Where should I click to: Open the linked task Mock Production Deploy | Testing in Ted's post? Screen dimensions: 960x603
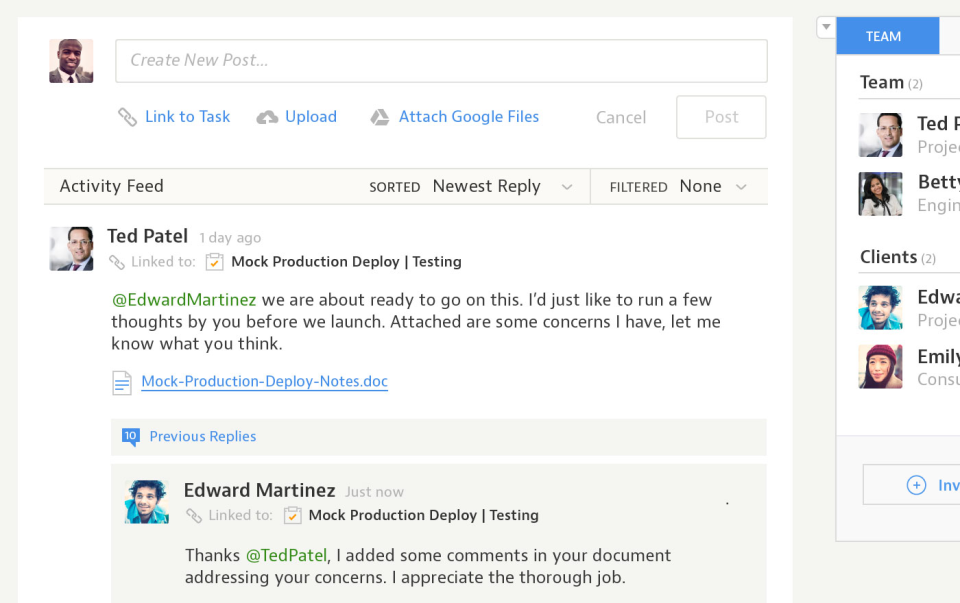346,262
